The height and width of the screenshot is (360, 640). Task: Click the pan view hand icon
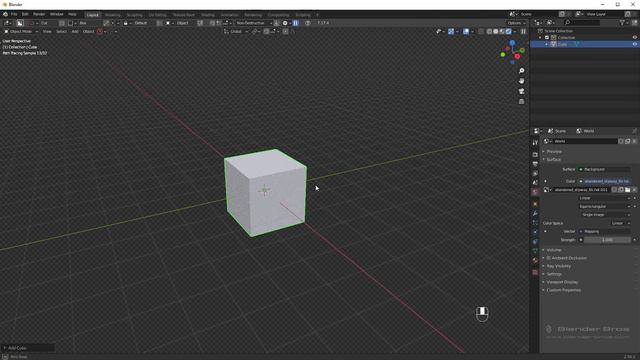pos(521,81)
